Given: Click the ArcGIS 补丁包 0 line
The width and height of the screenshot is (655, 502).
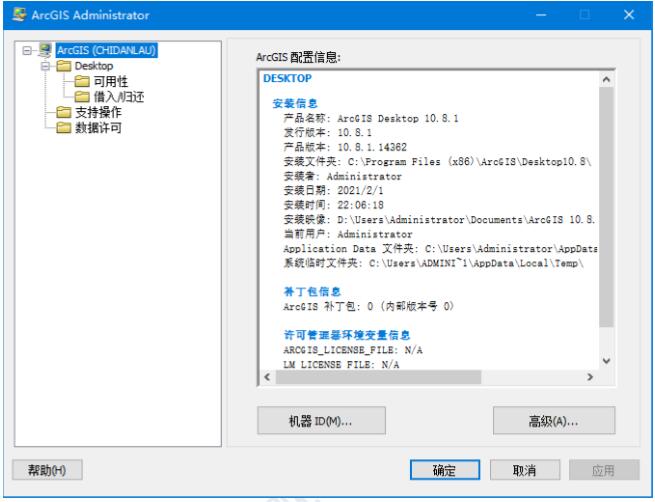Looking at the screenshot, I should point(368,307).
